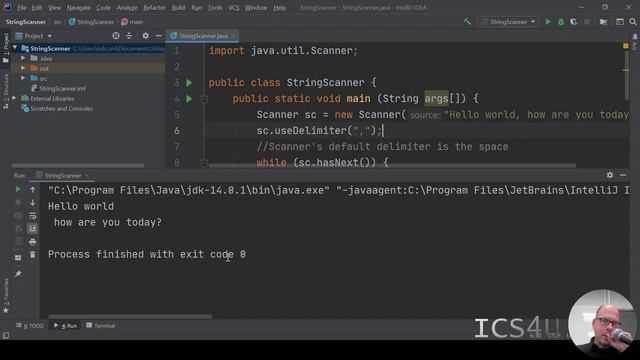This screenshot has height=360, width=640.
Task: Toggle soft-wrap in Run console
Action: [33, 216]
